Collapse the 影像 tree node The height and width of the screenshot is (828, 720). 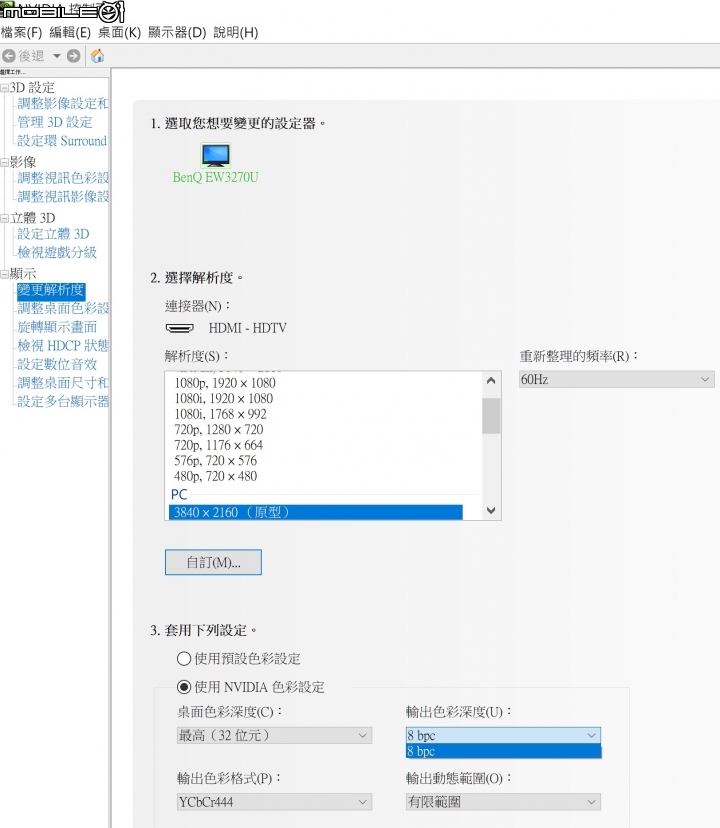click(4, 162)
